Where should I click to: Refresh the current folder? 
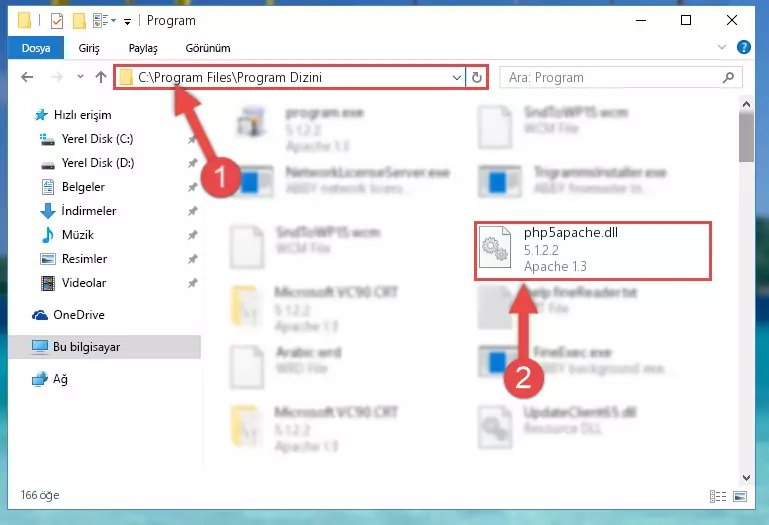coord(476,78)
